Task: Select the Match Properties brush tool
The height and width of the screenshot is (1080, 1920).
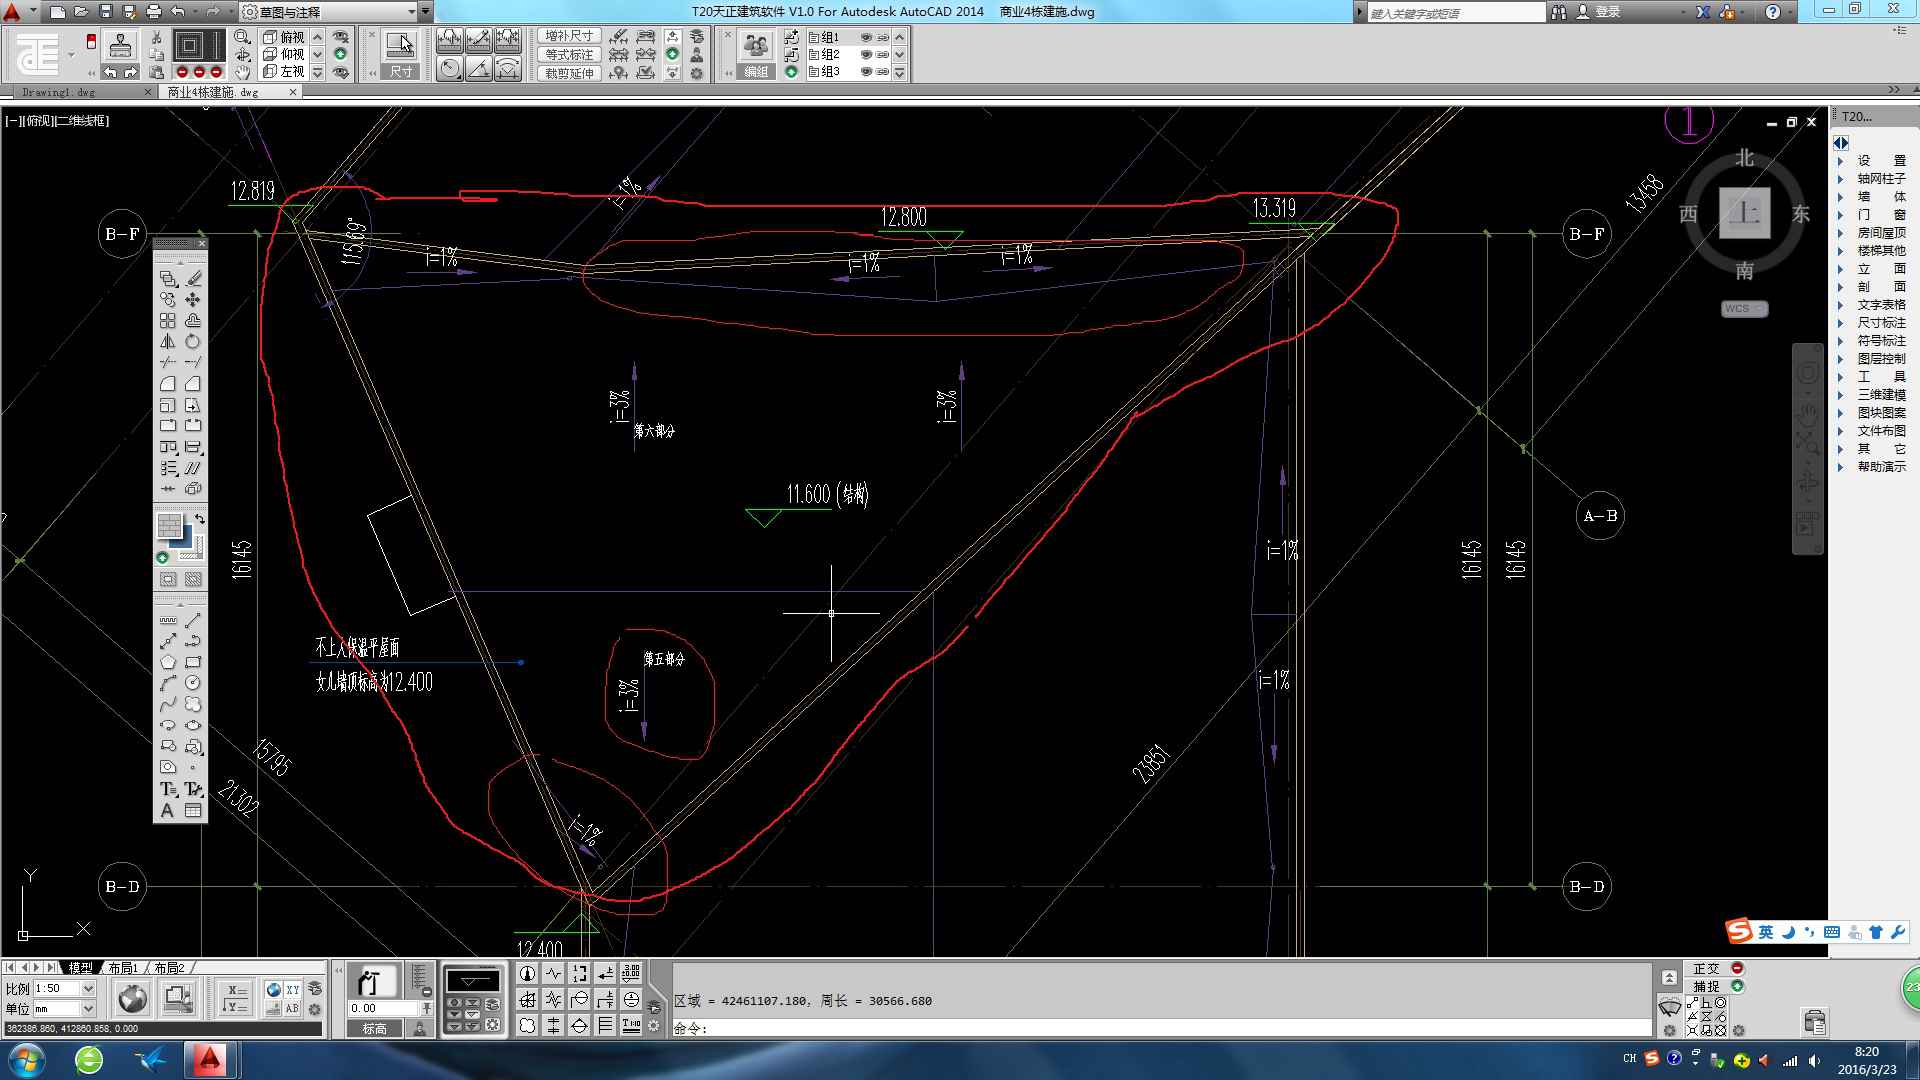Action: [193, 278]
